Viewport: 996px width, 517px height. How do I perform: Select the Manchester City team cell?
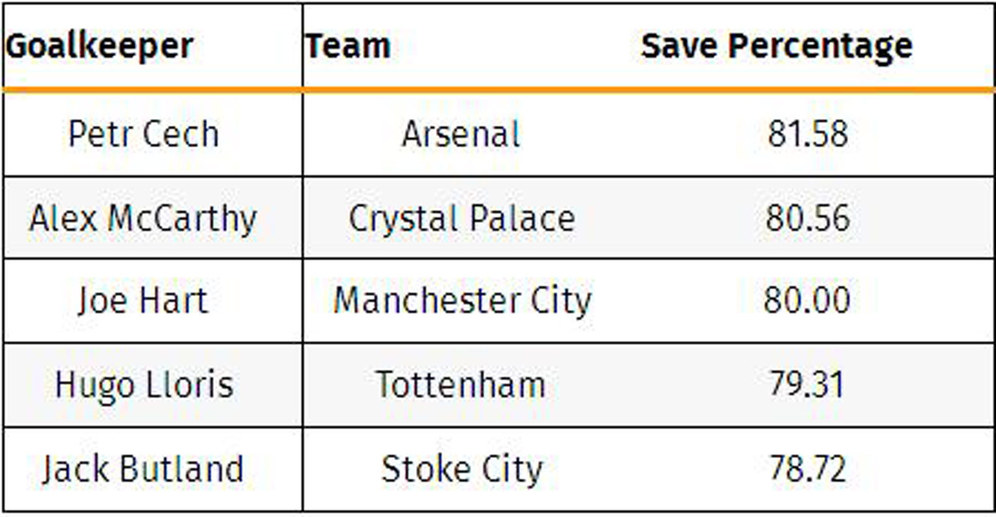point(462,300)
